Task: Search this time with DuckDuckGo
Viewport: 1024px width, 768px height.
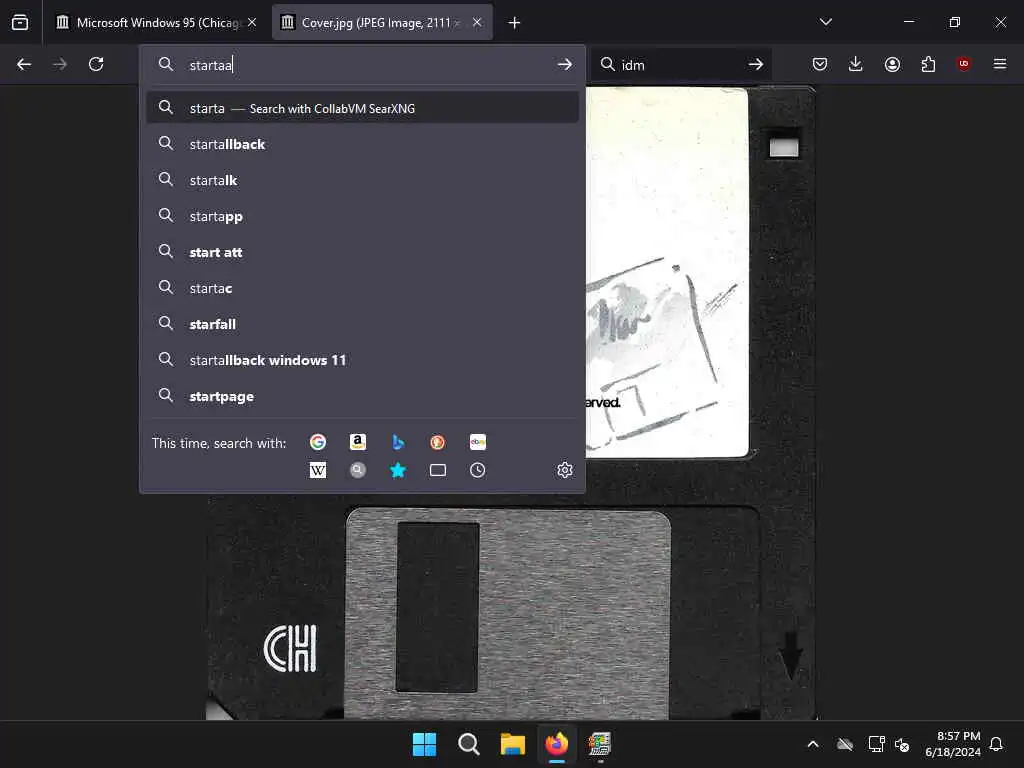Action: 438,442
